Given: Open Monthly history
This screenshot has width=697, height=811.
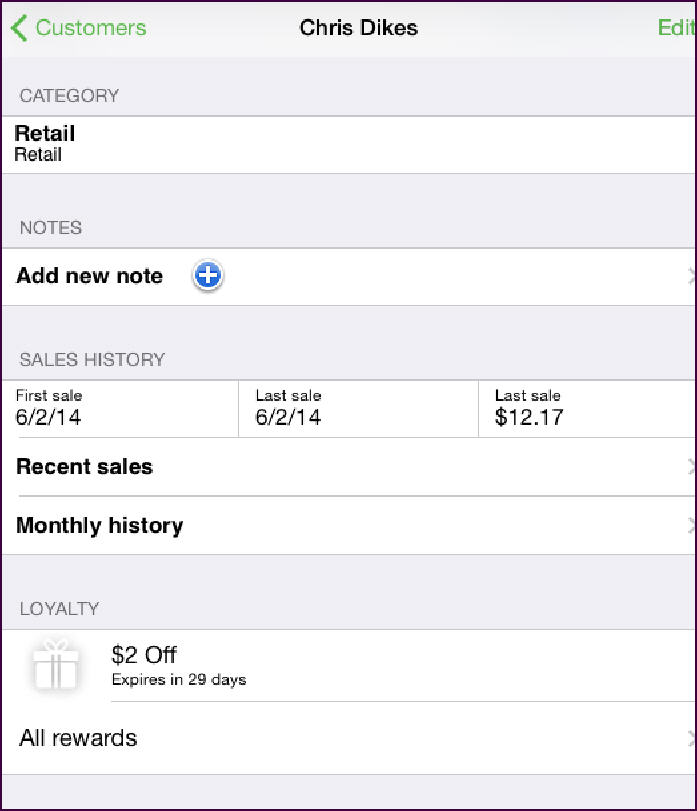Looking at the screenshot, I should click(348, 525).
